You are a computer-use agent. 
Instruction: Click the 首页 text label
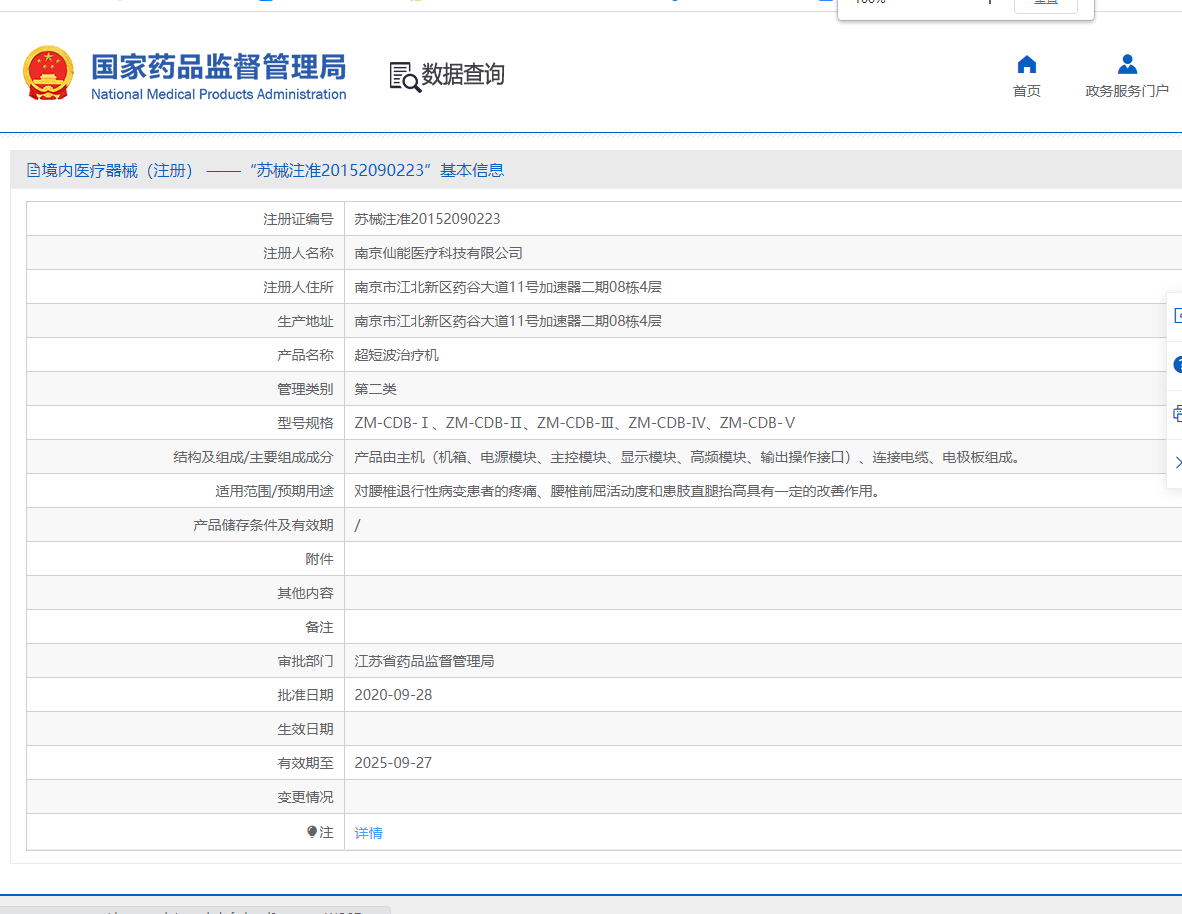[x=1026, y=91]
